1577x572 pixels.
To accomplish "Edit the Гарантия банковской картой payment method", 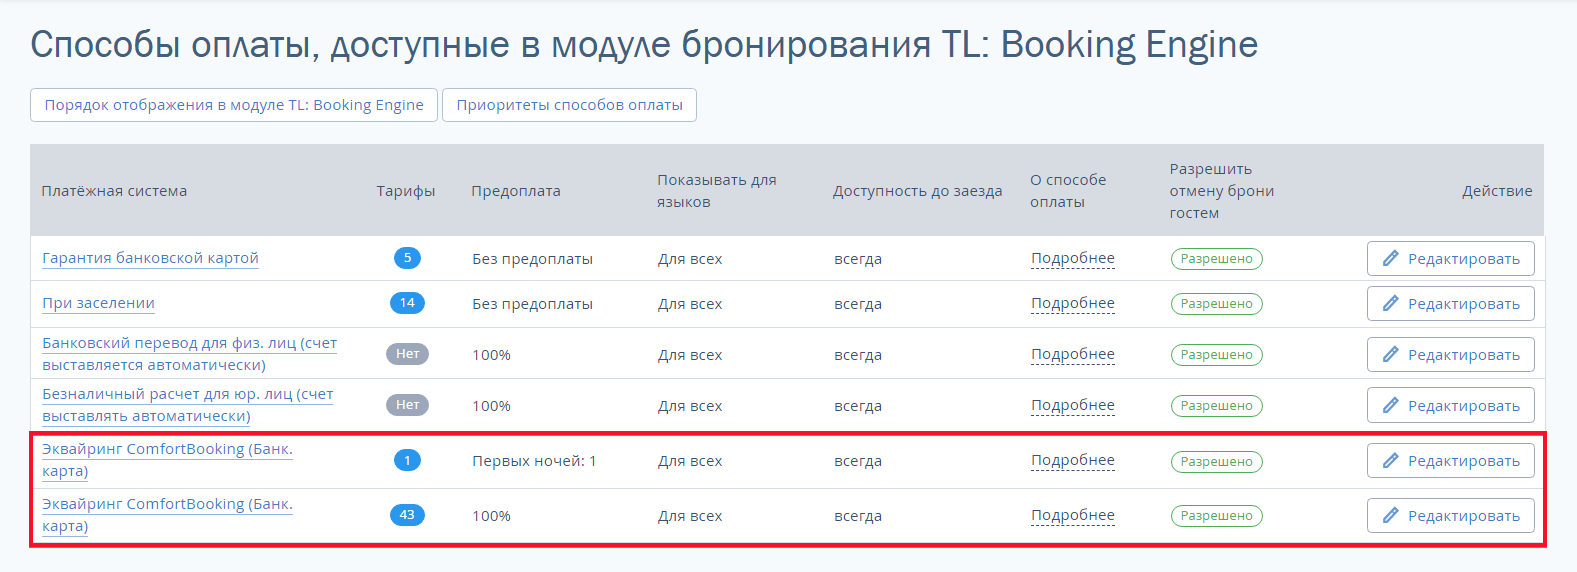I will [x=1451, y=259].
